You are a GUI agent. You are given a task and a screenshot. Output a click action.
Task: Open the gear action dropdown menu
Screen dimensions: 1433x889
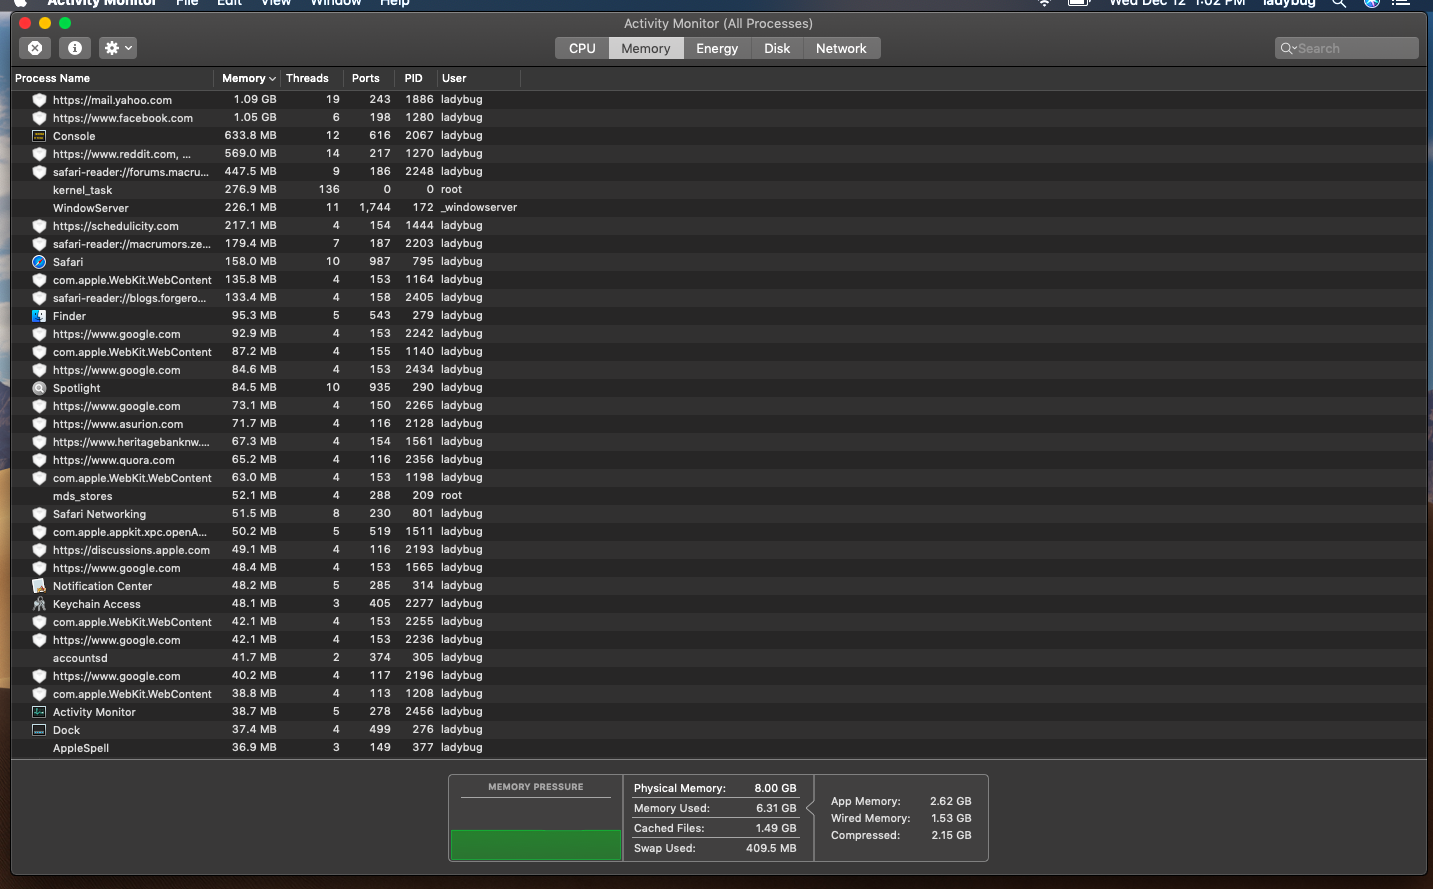click(x=118, y=48)
